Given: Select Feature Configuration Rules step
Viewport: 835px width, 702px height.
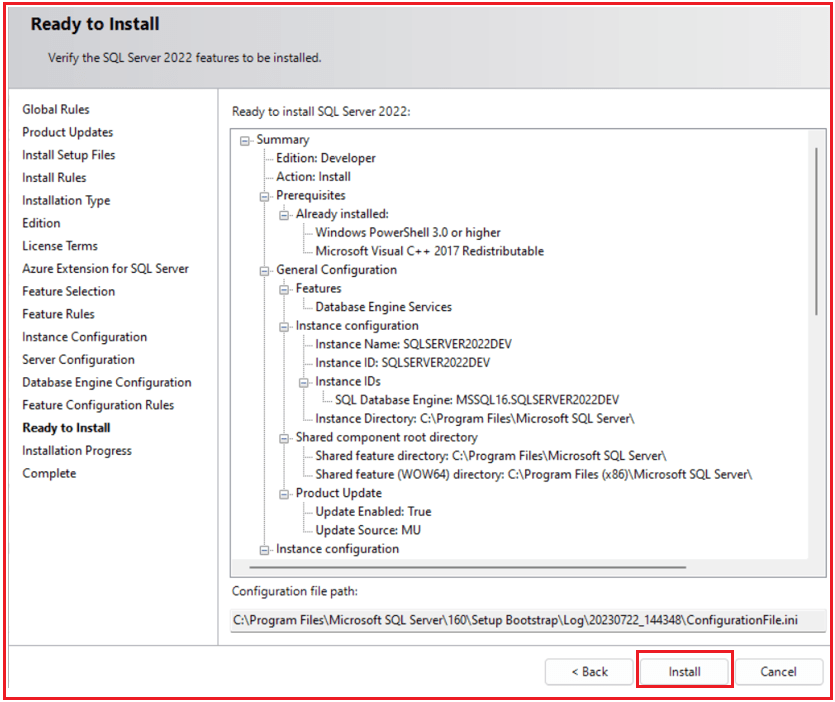Looking at the screenshot, I should click(98, 405).
